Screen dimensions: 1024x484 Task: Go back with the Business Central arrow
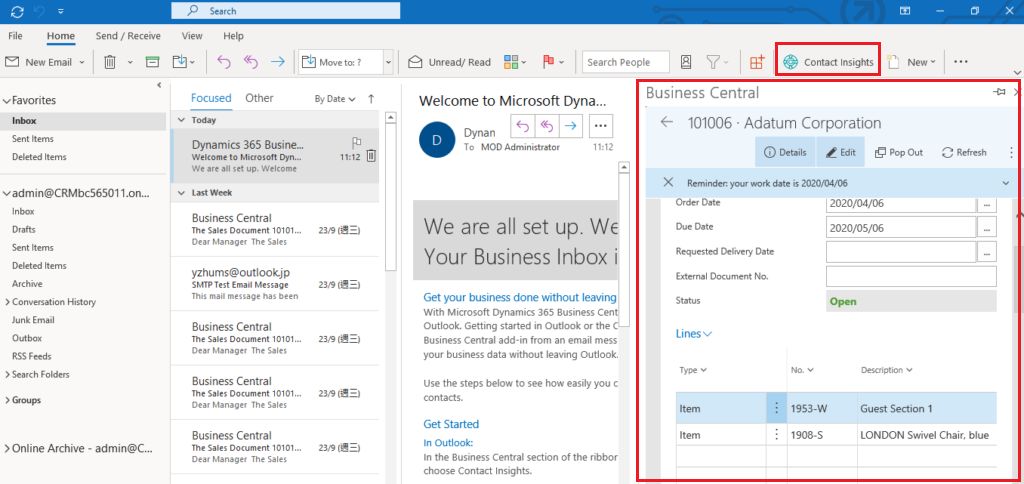pyautogui.click(x=666, y=122)
